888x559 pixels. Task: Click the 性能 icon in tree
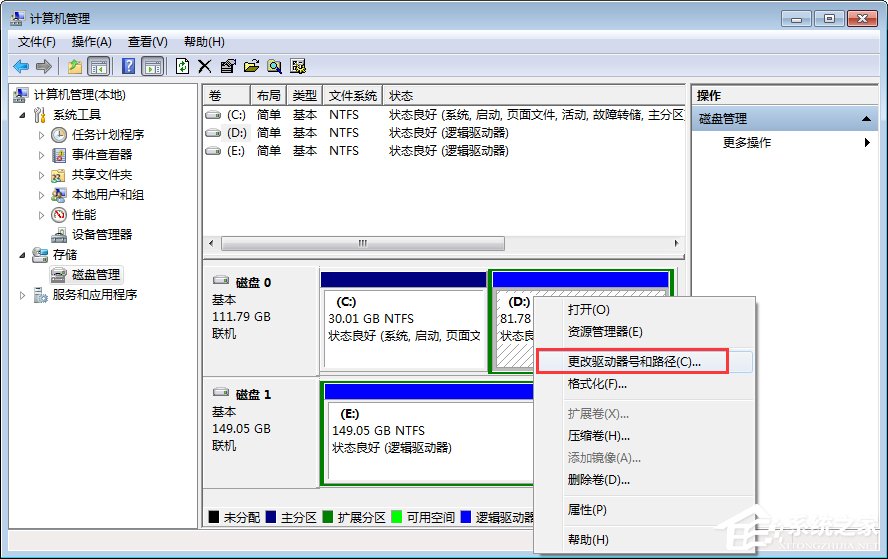click(x=59, y=215)
